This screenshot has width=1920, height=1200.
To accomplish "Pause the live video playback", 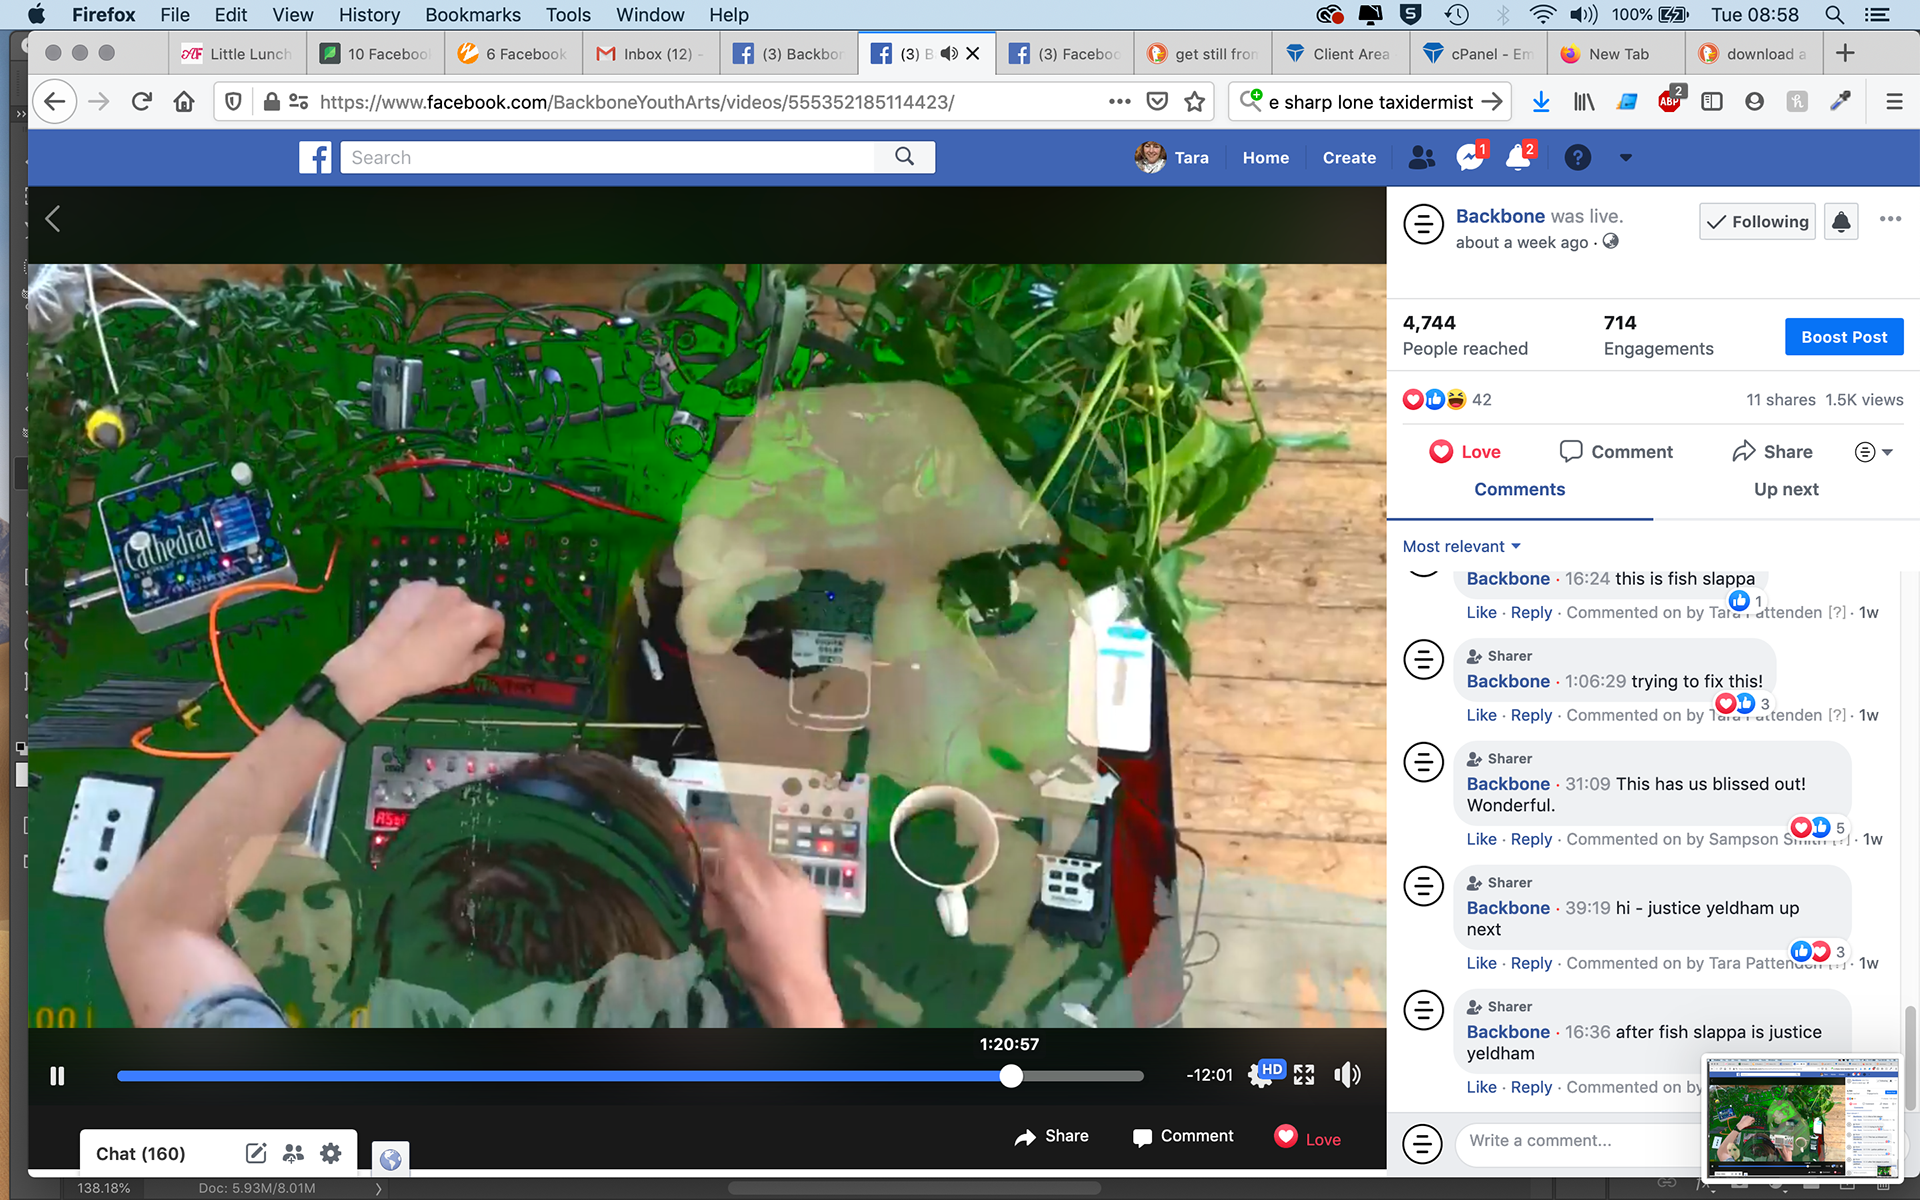I will point(57,1076).
